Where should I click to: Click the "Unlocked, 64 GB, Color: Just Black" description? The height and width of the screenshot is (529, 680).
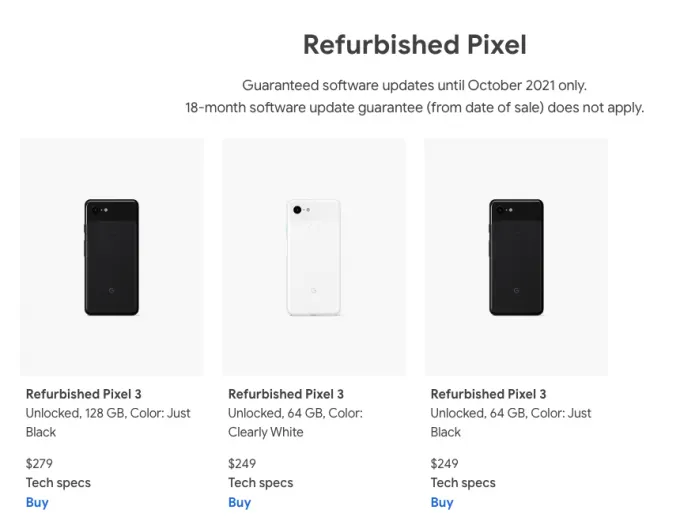point(510,422)
